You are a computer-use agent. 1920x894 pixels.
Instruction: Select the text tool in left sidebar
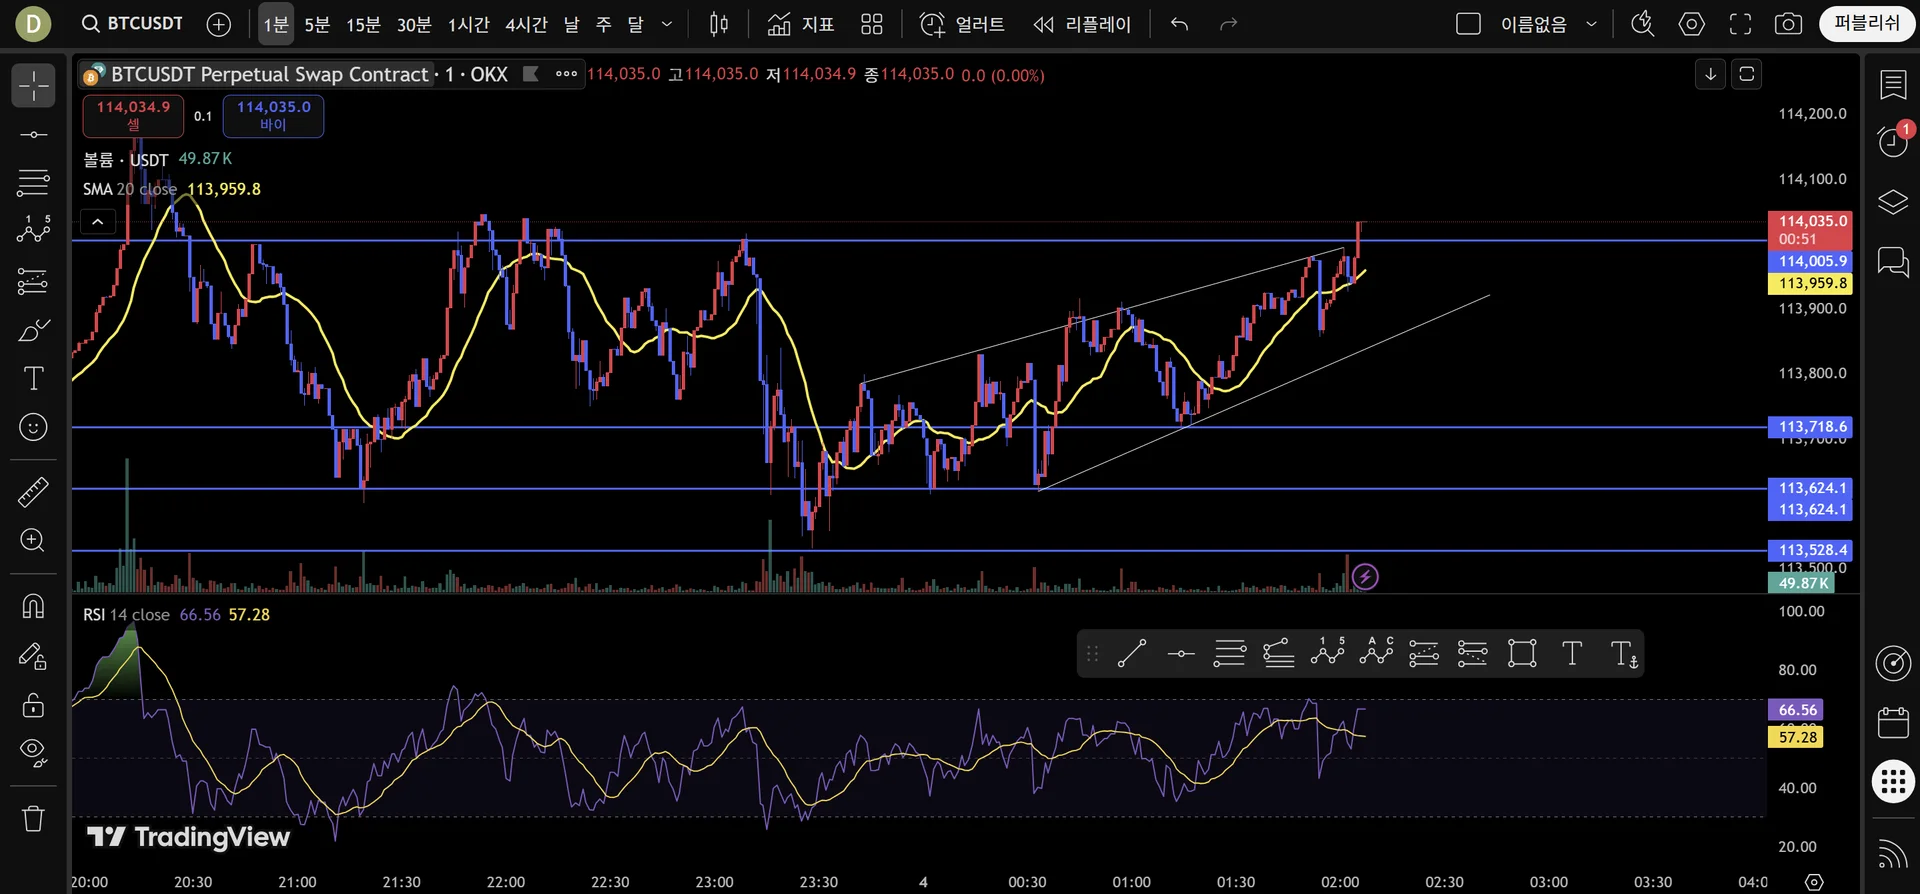(33, 379)
